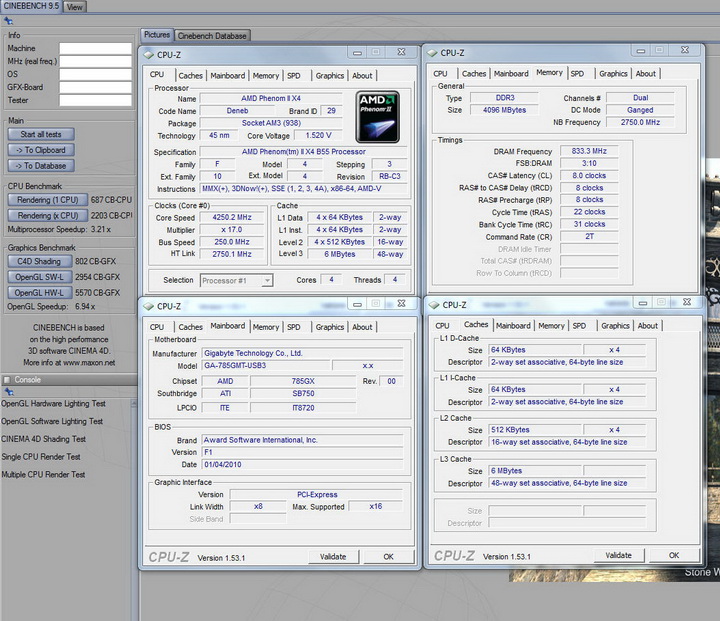Click the CPU-Z icon in top-left window title
Screen dimensions: 720x621
click(149, 54)
